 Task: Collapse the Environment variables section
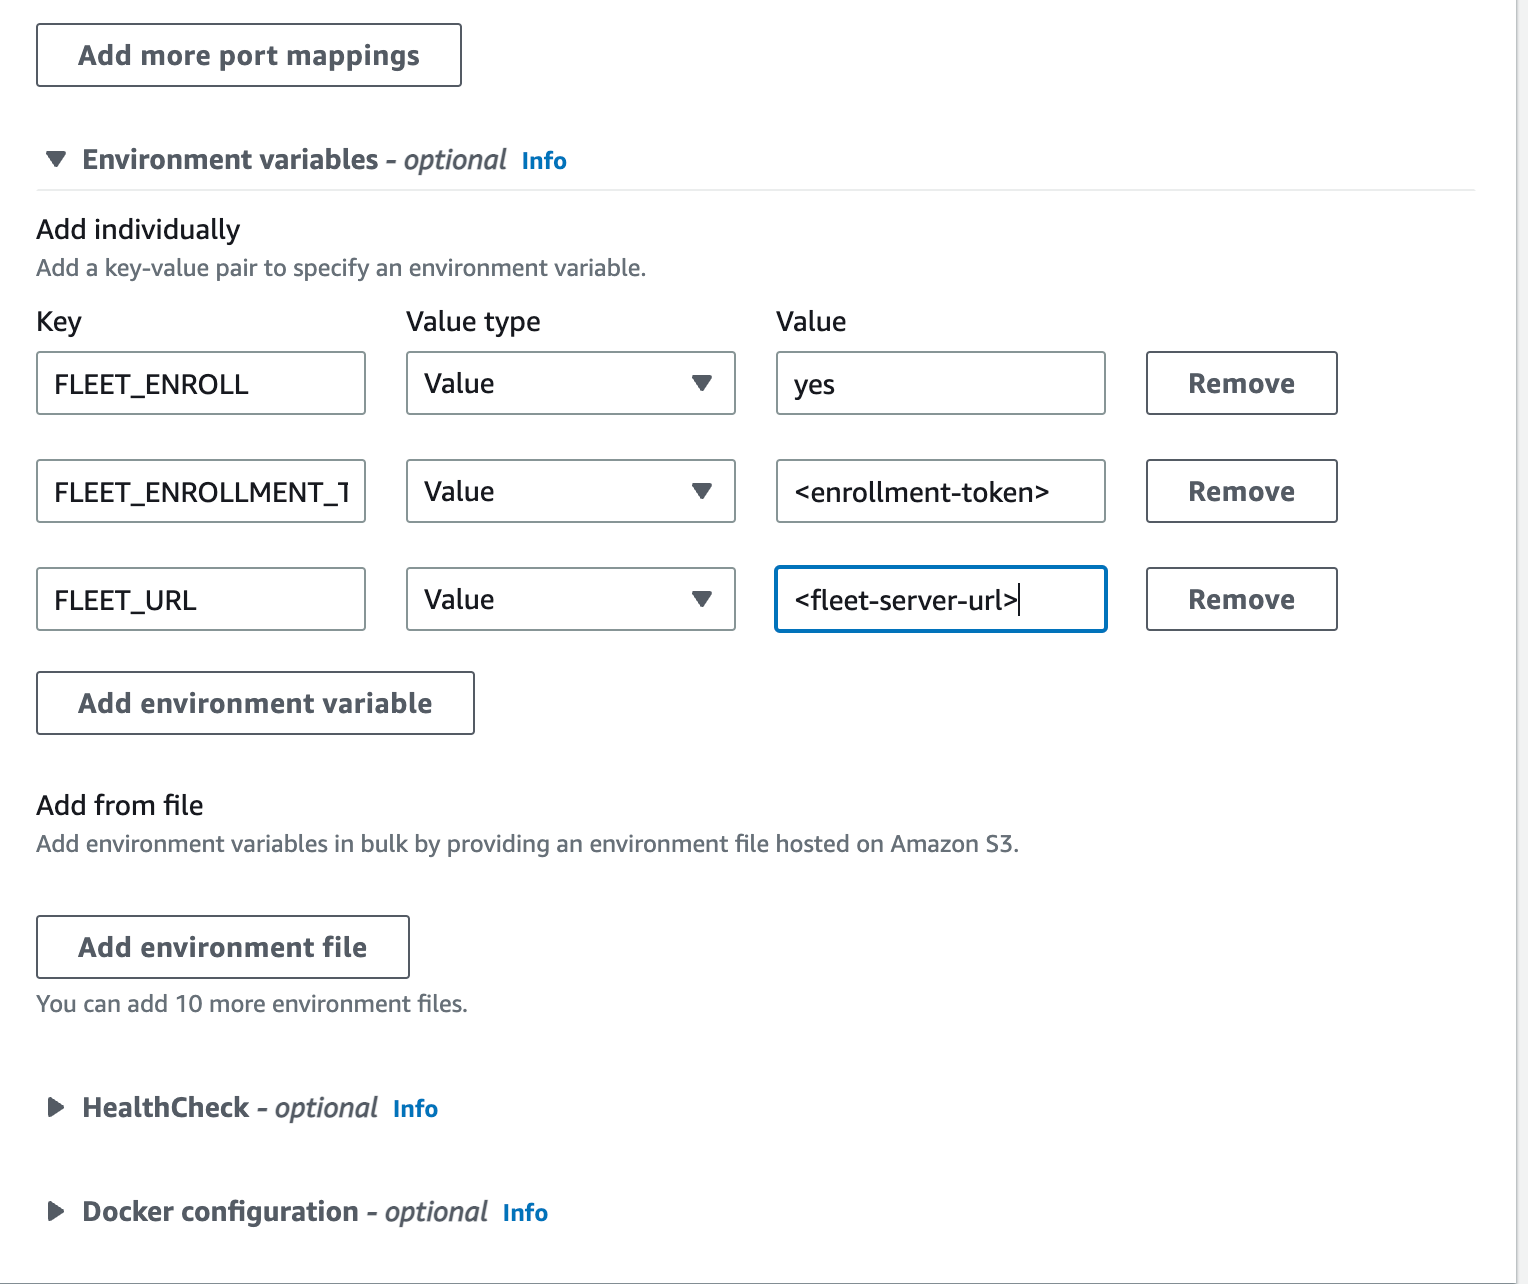[56, 160]
